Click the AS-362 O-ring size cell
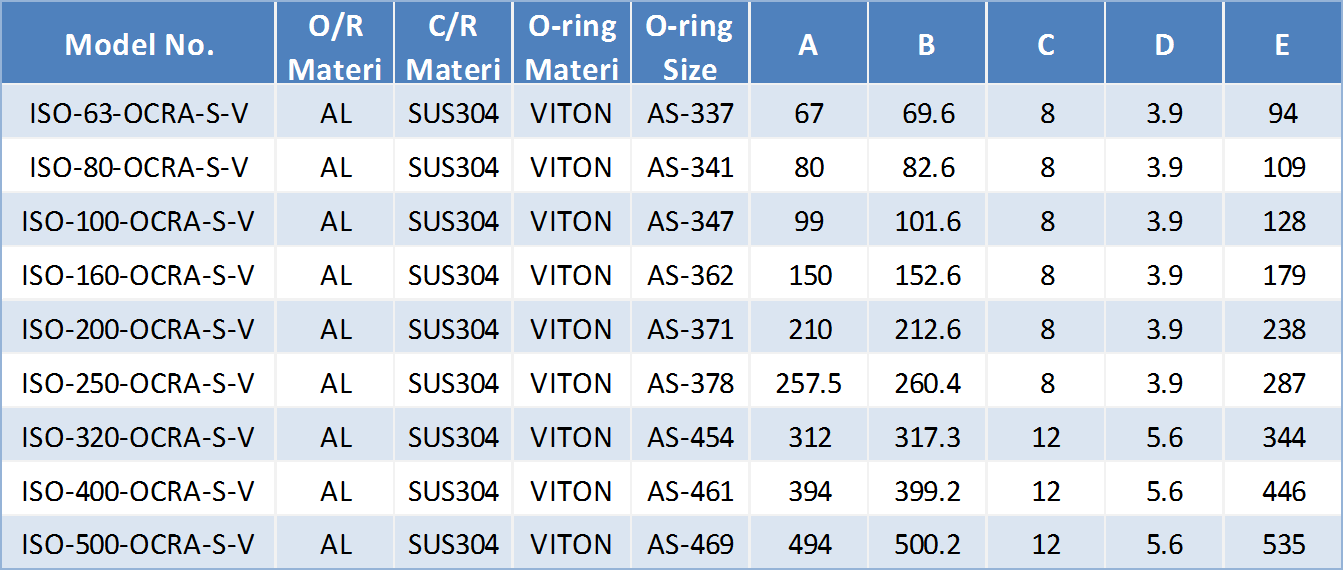The image size is (1344, 571). [x=690, y=274]
